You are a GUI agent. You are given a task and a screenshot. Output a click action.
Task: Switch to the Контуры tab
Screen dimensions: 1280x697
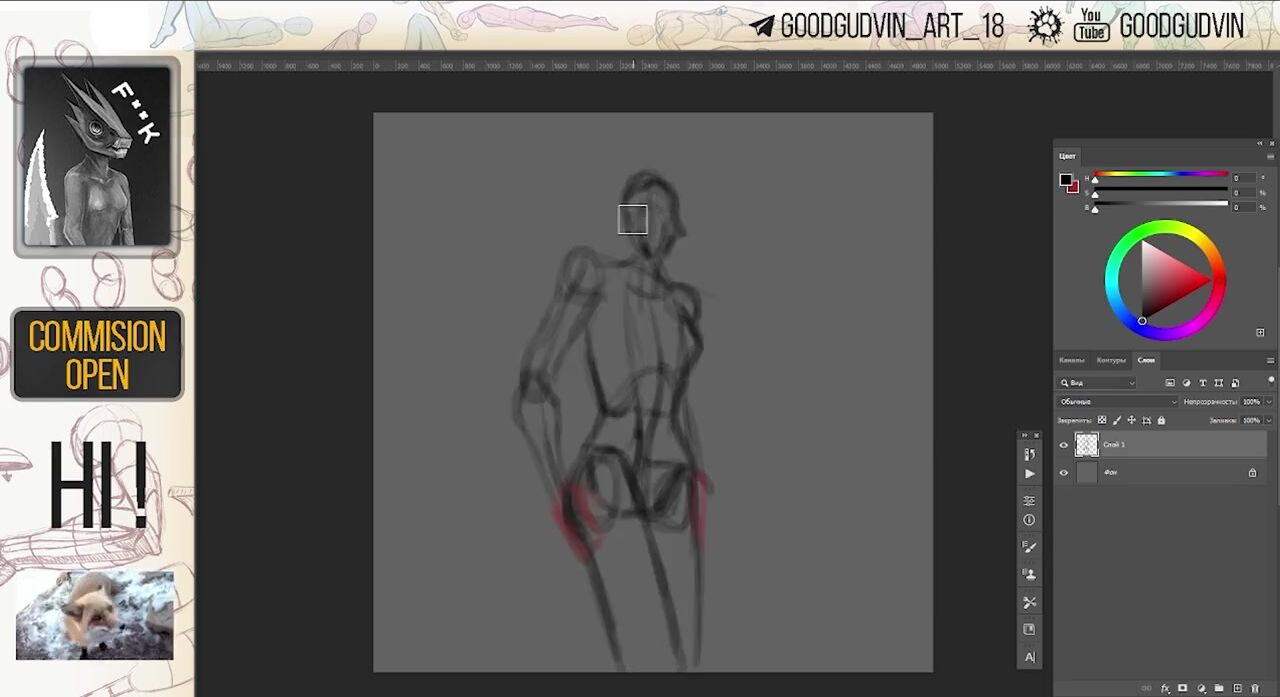1110,360
